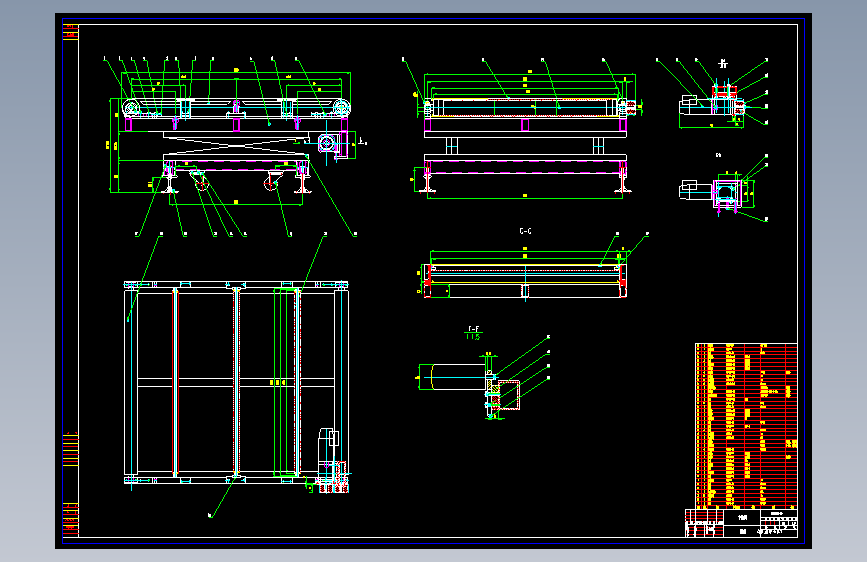867x562 pixels.
Task: Click the left end roller in side elevation
Action: click(x=131, y=107)
